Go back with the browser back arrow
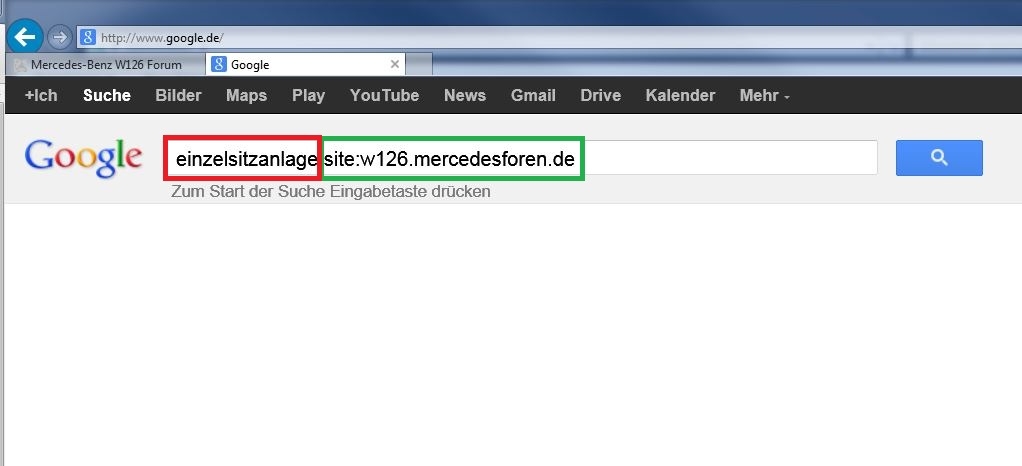This screenshot has height=466, width=1022. coord(25,37)
